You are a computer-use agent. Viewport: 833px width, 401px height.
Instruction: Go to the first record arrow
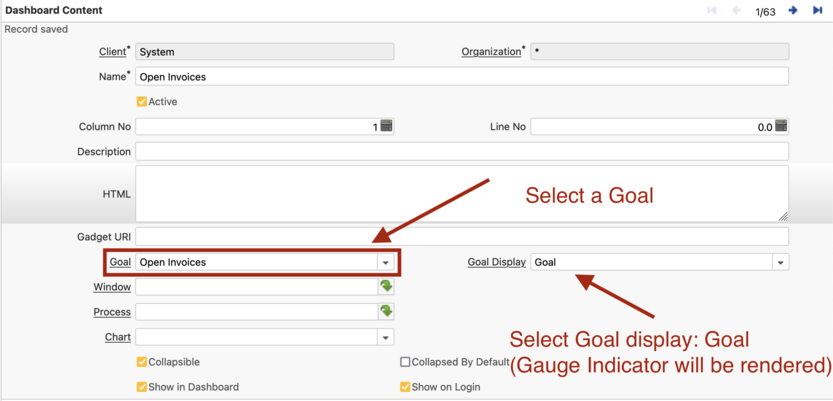click(712, 11)
